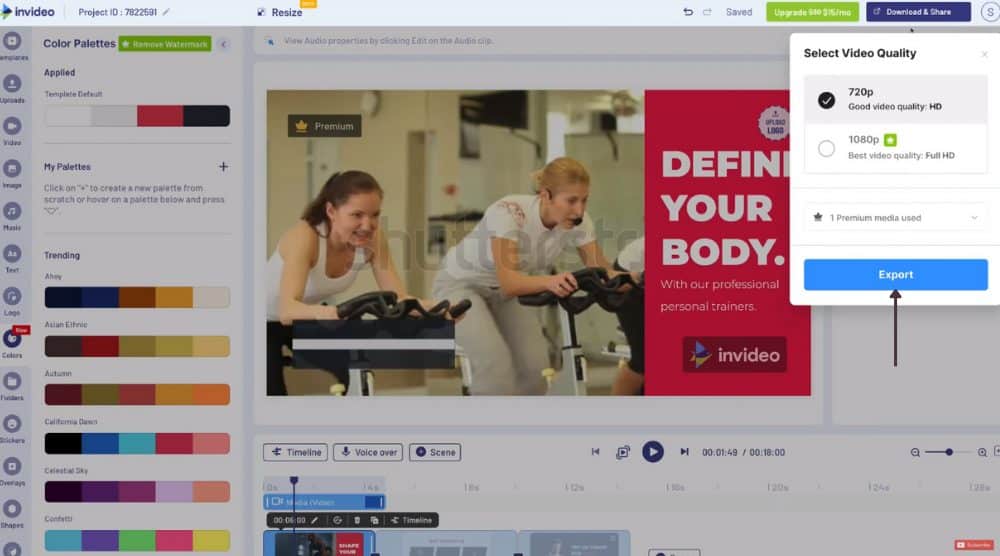Screen dimensions: 1000x556
Task: Apply the Celestial Sky color palette
Action: 137,492
